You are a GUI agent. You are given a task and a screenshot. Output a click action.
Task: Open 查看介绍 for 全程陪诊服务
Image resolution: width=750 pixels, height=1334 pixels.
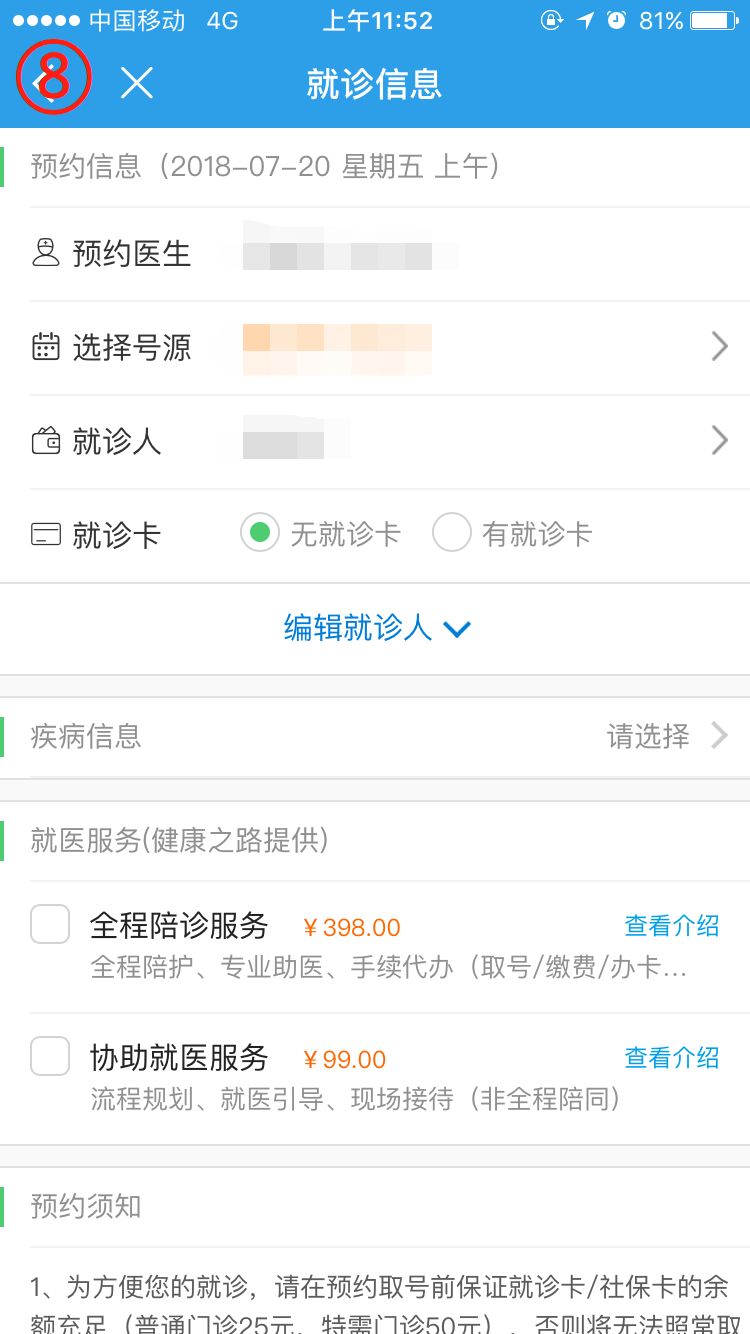[x=671, y=926]
